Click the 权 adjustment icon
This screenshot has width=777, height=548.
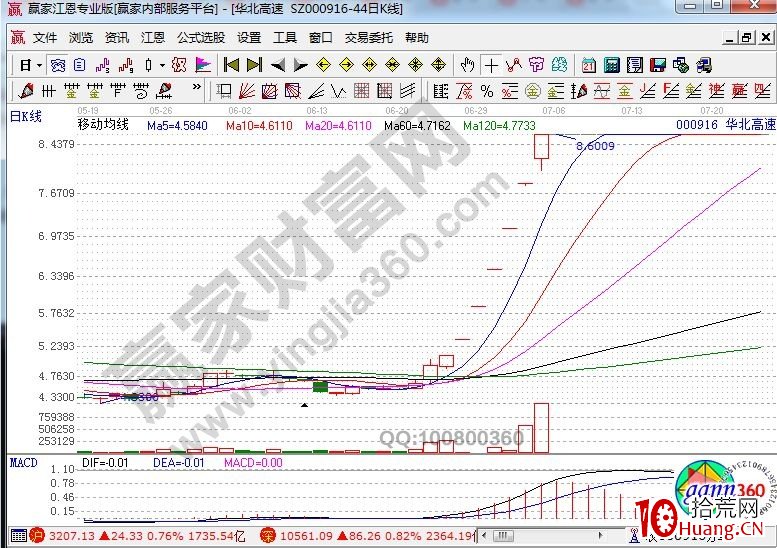click(x=179, y=65)
